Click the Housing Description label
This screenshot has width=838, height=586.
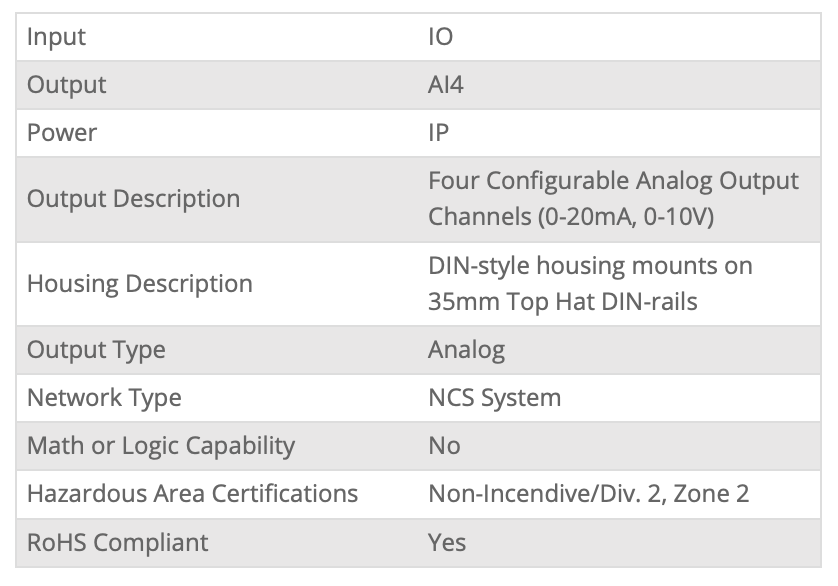click(x=139, y=284)
